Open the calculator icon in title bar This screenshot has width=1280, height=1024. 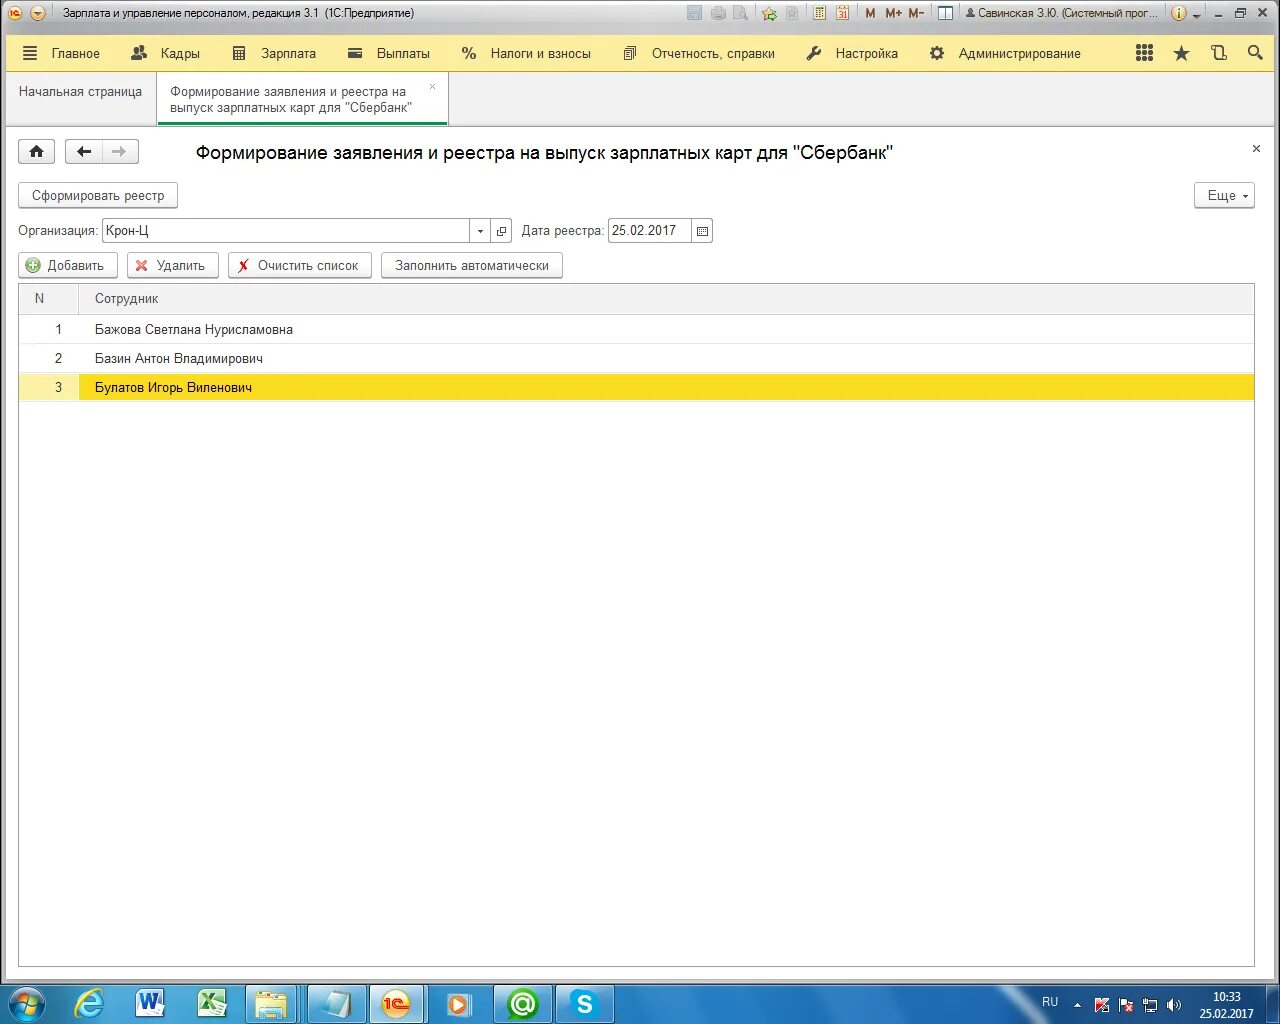tap(819, 13)
